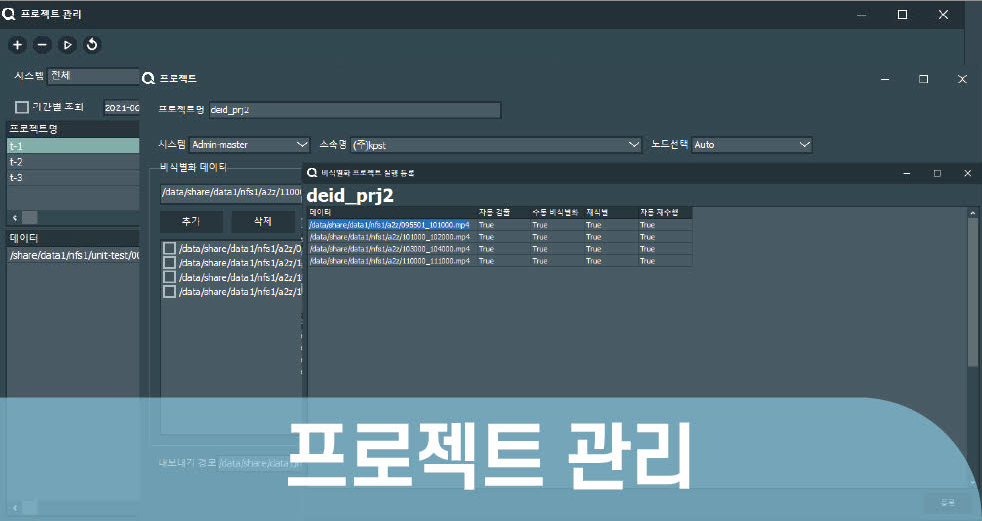Check the first data file checkbox
Image resolution: width=982 pixels, height=521 pixels.
[169, 248]
